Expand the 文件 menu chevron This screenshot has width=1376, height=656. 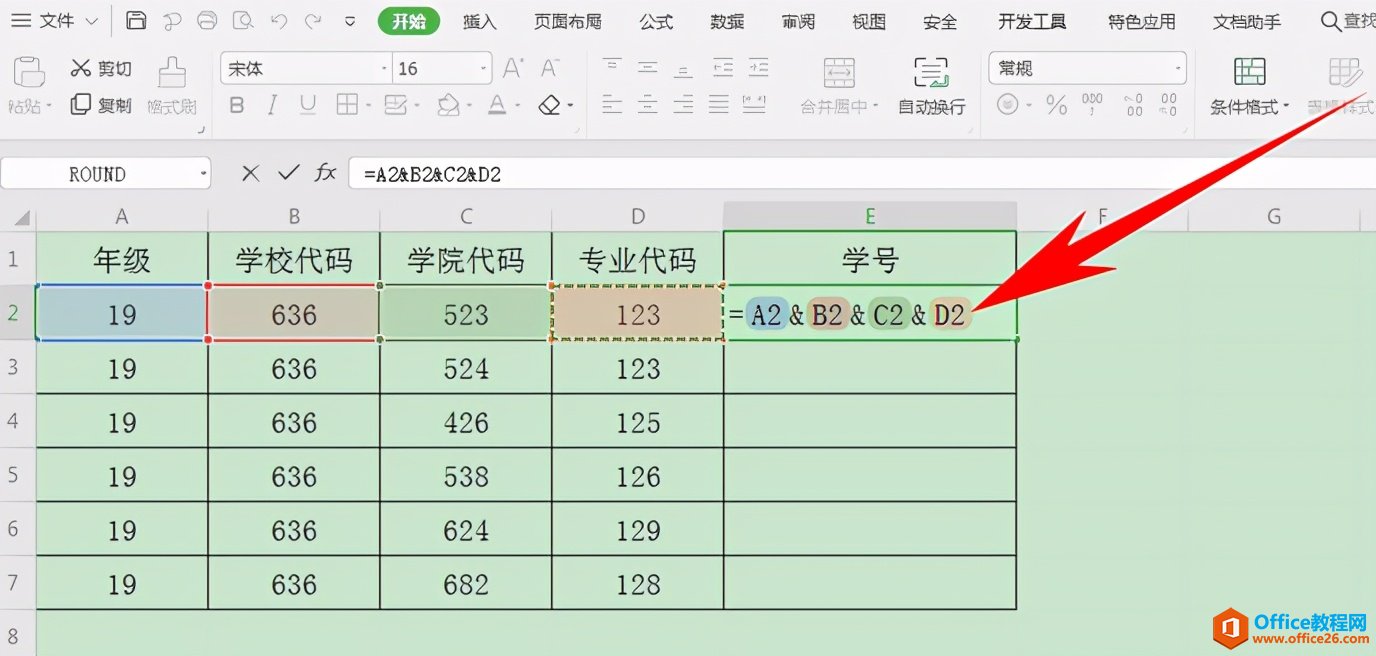91,21
